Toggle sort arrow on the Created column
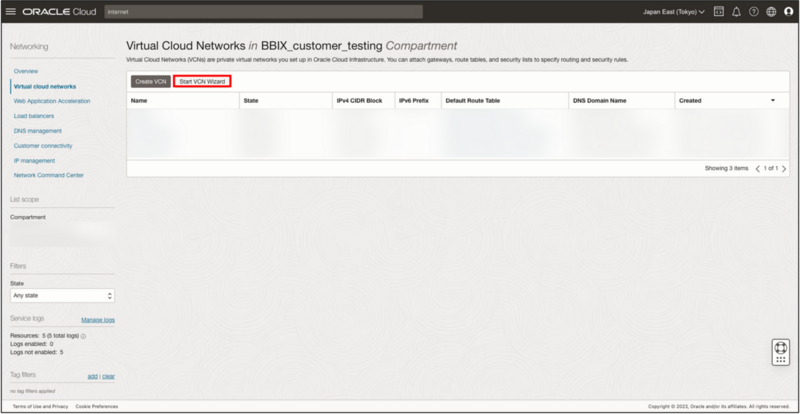 click(x=772, y=101)
